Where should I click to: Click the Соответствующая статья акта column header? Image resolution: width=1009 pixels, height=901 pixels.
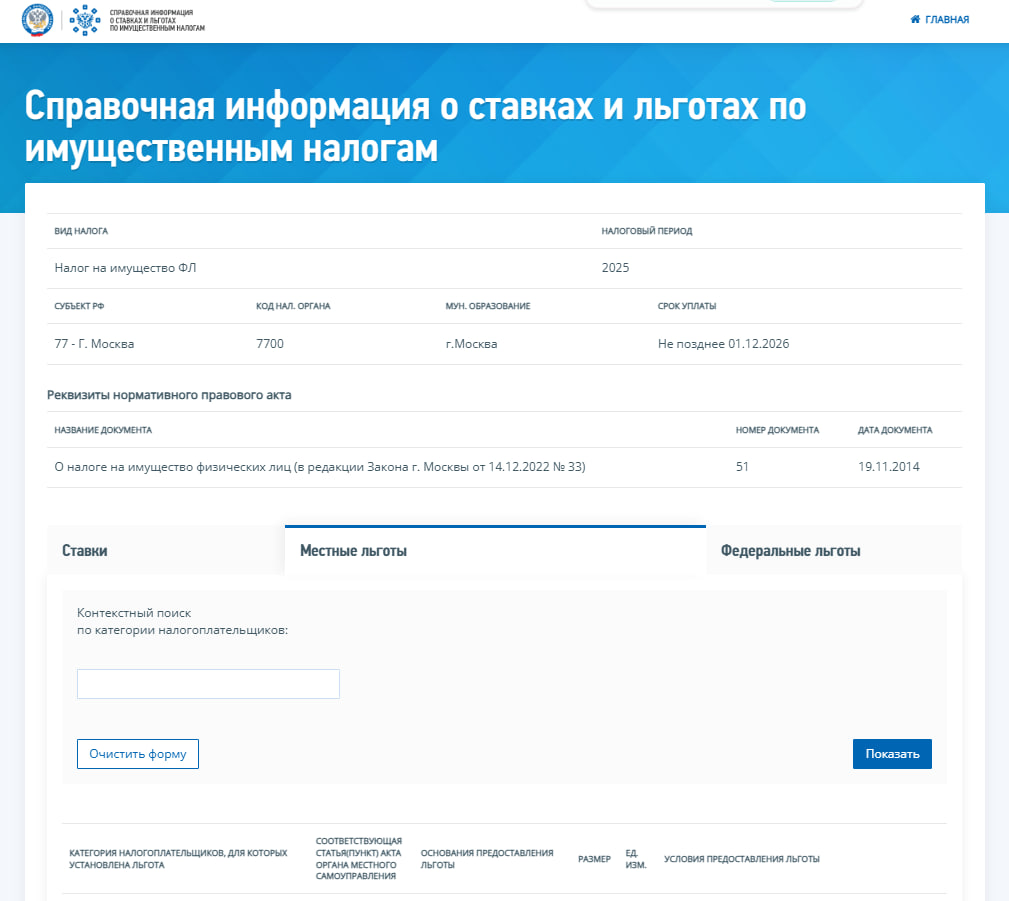pos(358,859)
